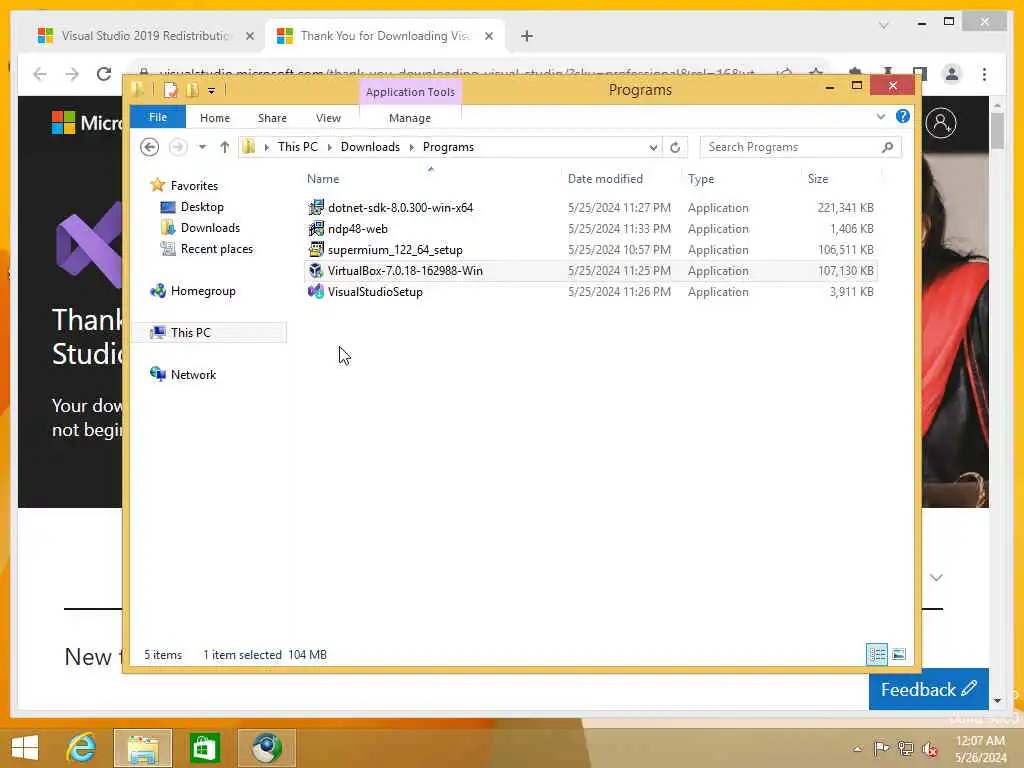Select Network in navigation pane
Viewport: 1024px width, 768px height.
193,374
